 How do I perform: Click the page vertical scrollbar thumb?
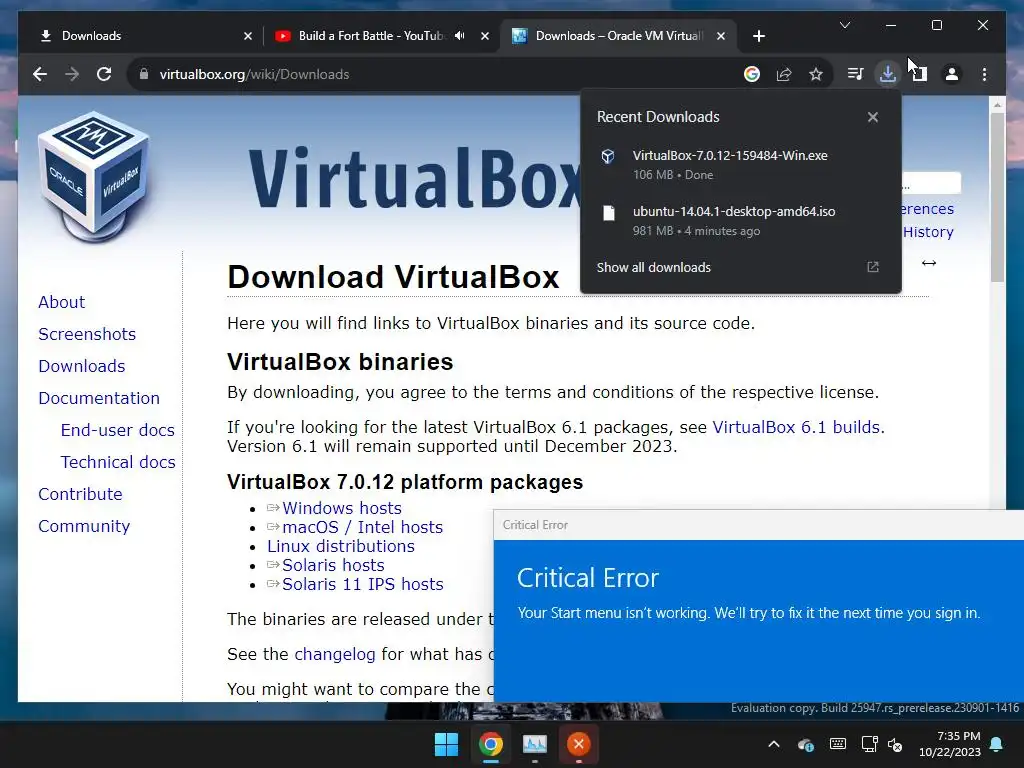click(997, 196)
